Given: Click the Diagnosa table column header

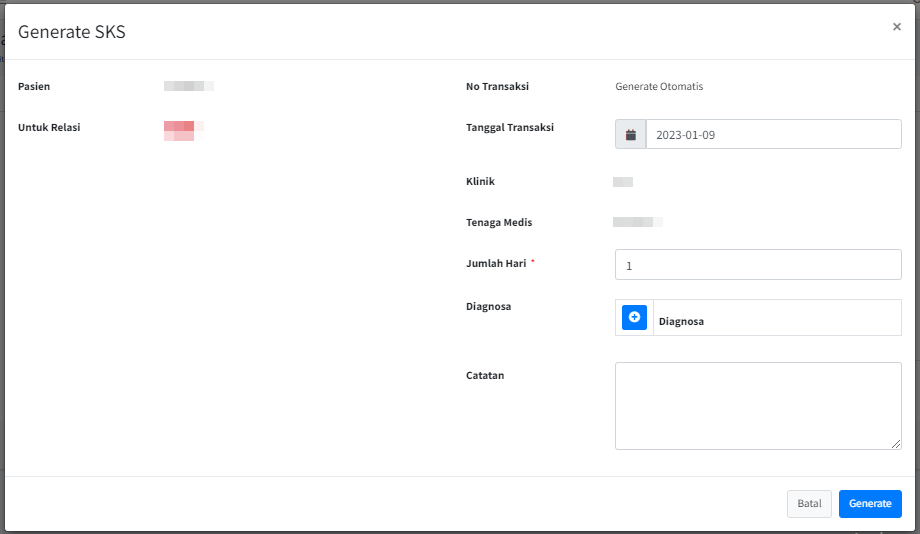Looking at the screenshot, I should click(681, 321).
